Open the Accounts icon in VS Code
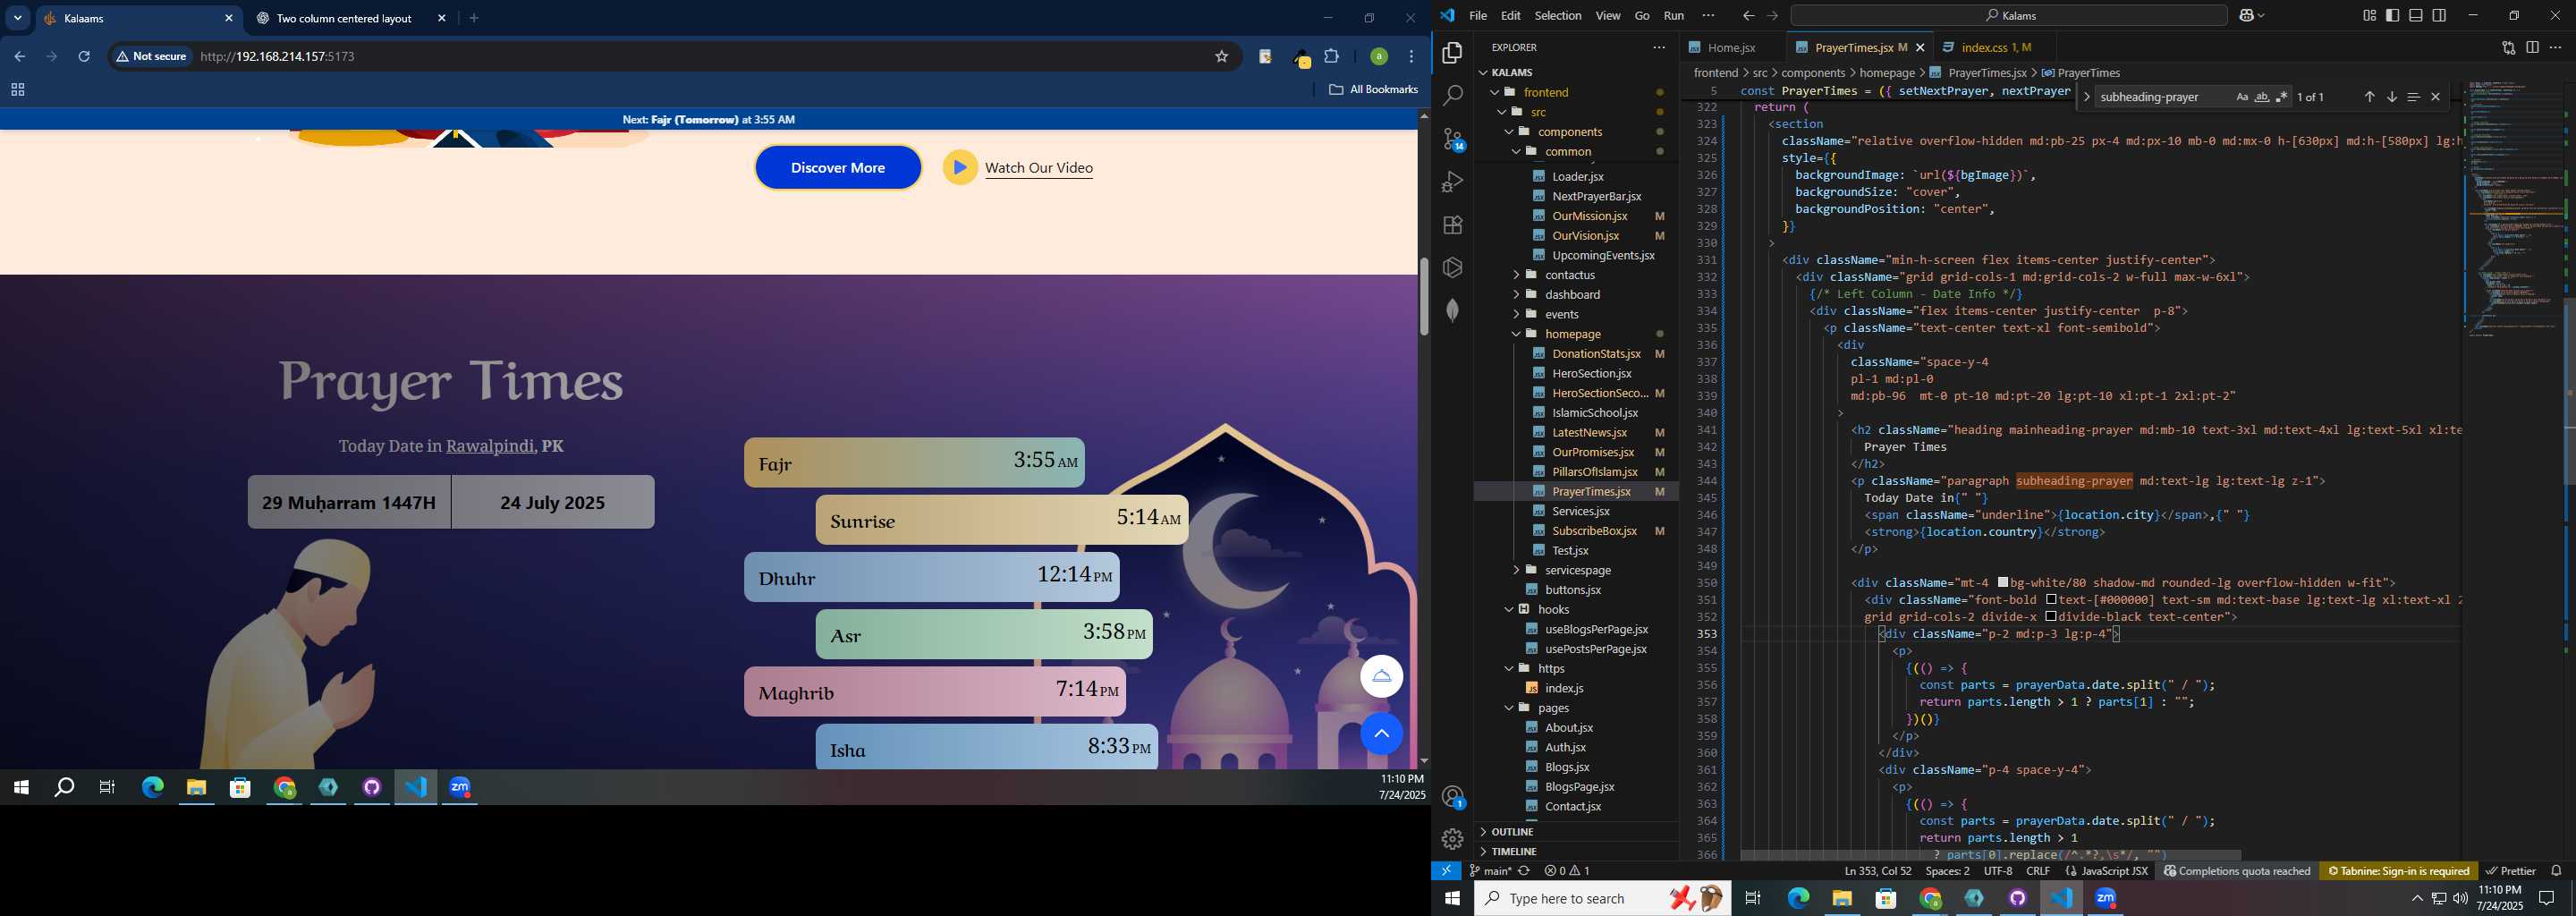The height and width of the screenshot is (916, 2576). (x=1453, y=797)
